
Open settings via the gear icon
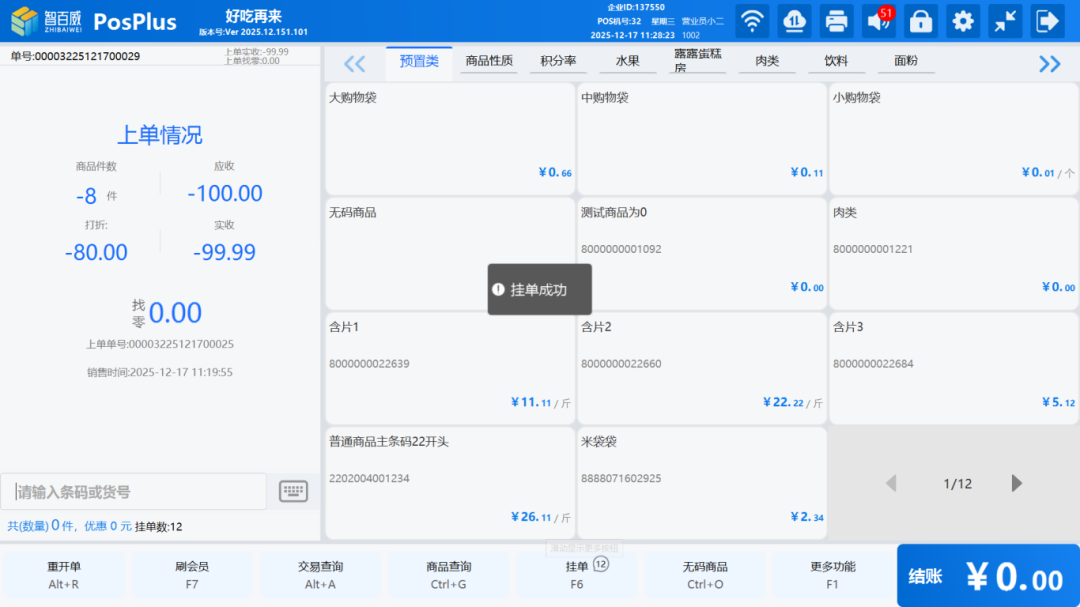click(962, 21)
